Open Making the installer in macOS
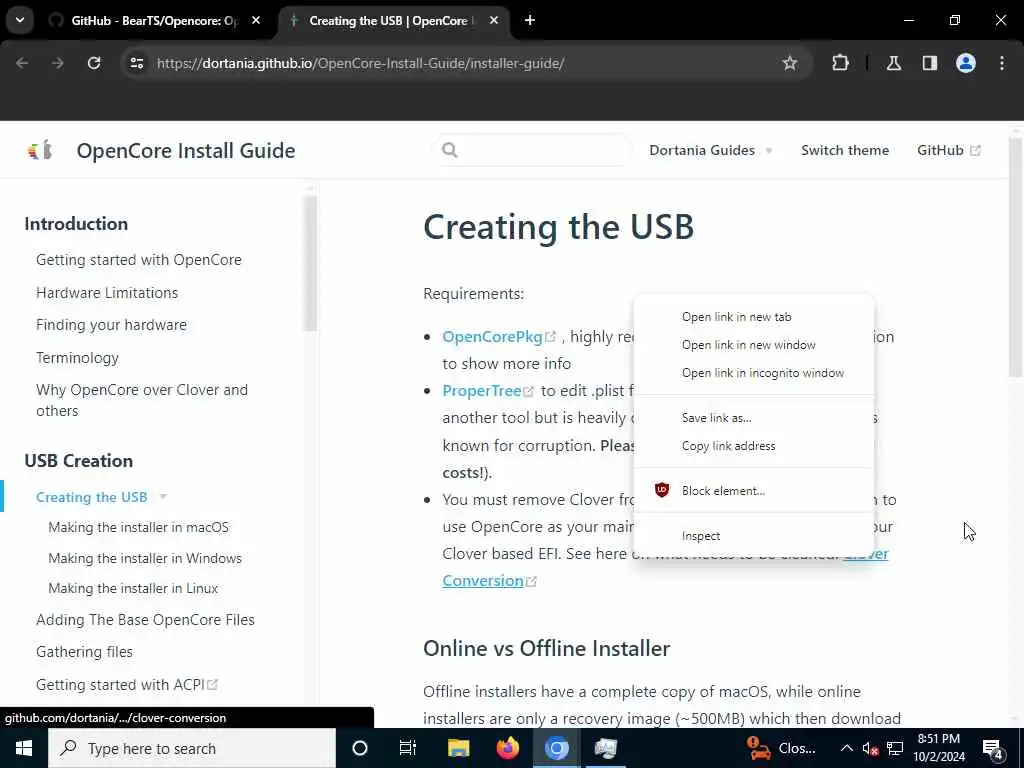 138,527
